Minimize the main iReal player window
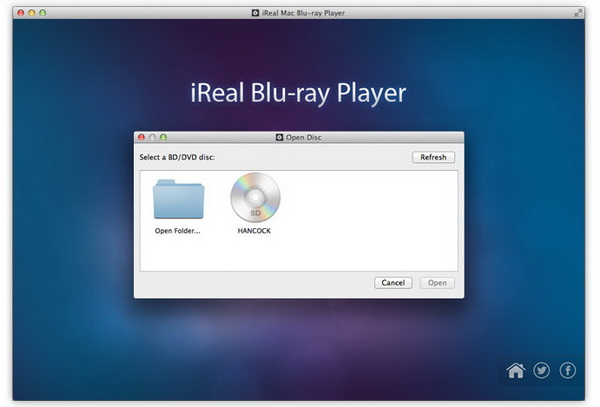 coord(31,12)
